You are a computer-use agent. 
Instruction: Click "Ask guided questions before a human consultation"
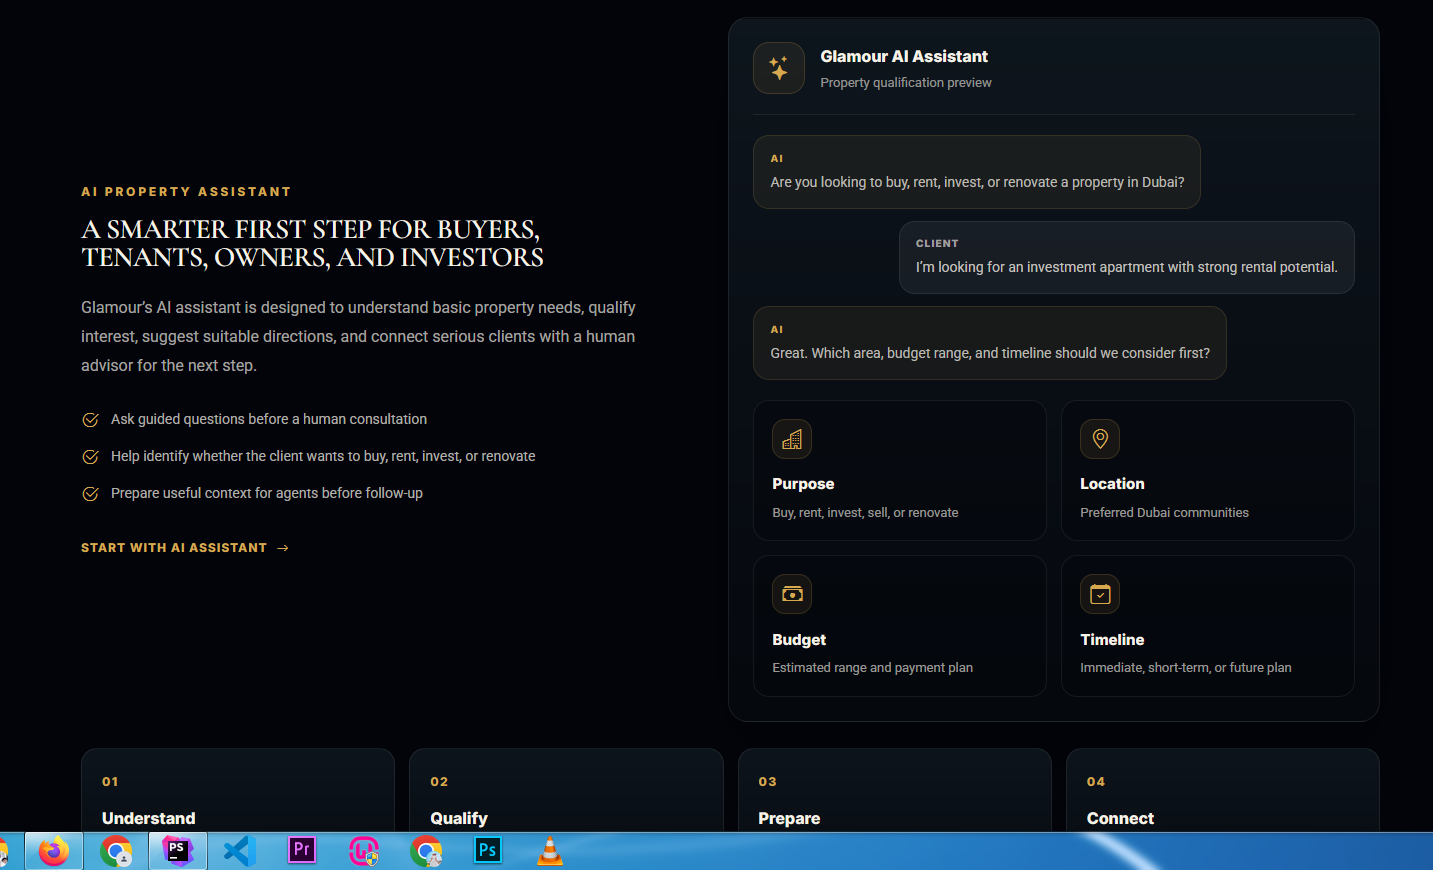[x=269, y=419]
